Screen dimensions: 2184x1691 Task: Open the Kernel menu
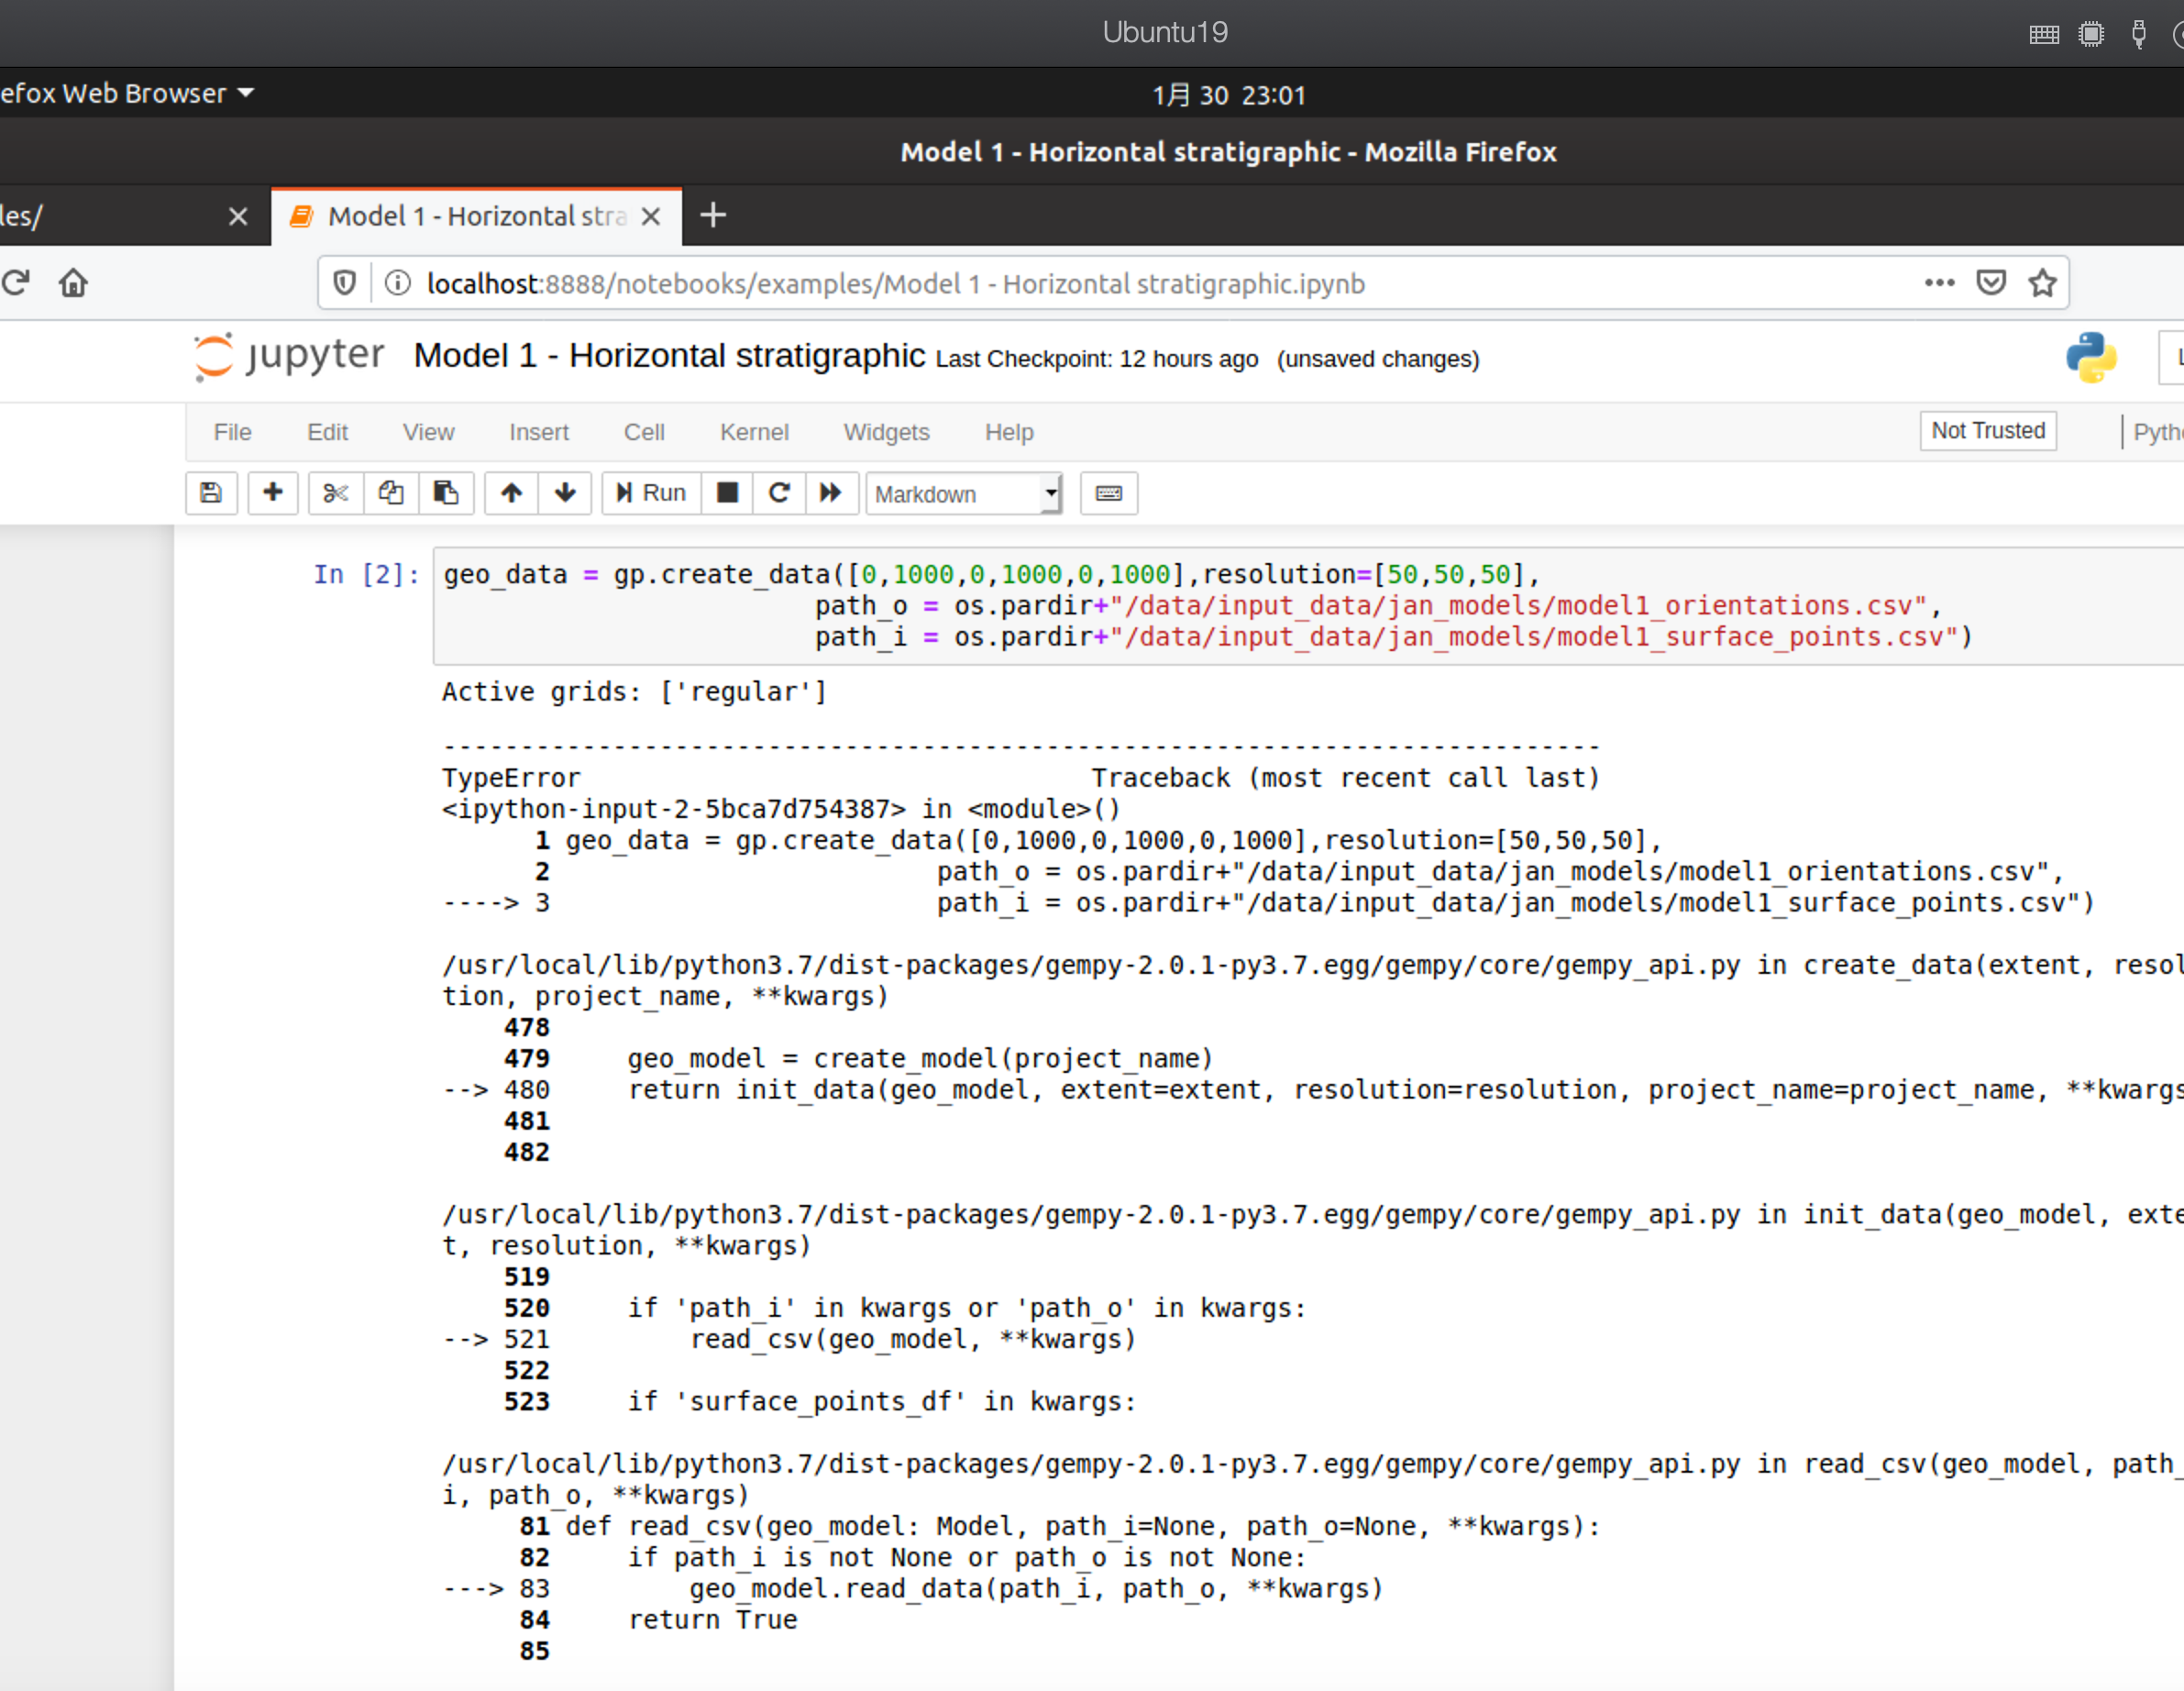click(753, 432)
